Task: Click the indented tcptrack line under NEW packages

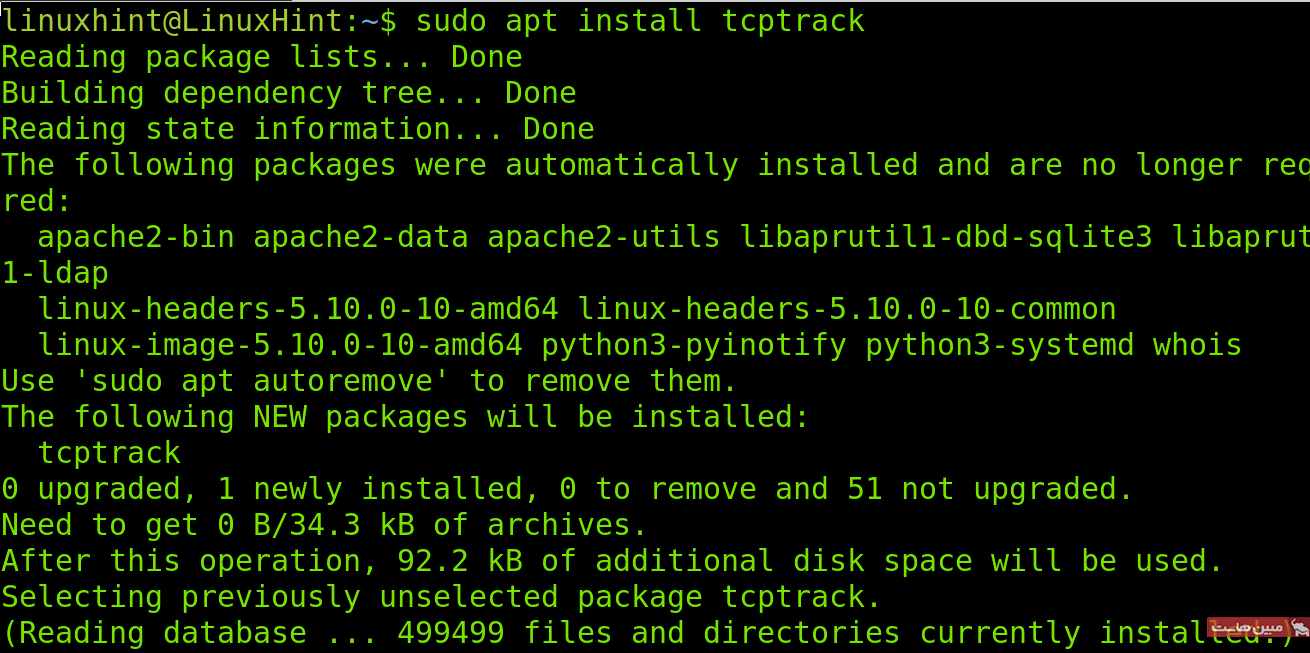Action: tap(109, 452)
